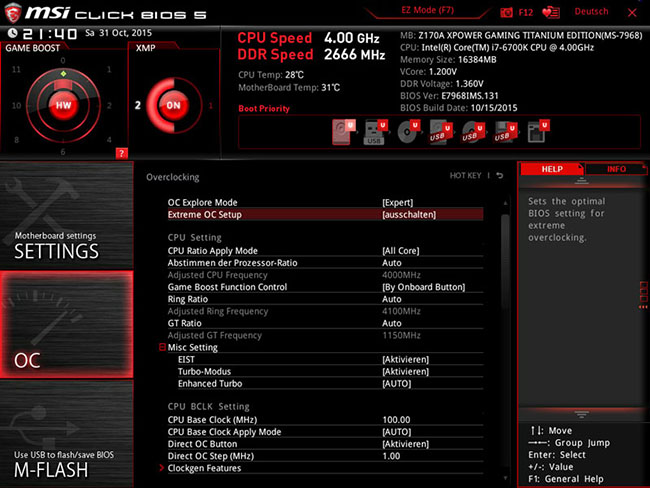Click the Boot Priority label
Viewport: 650px width, 488px height.
(264, 108)
